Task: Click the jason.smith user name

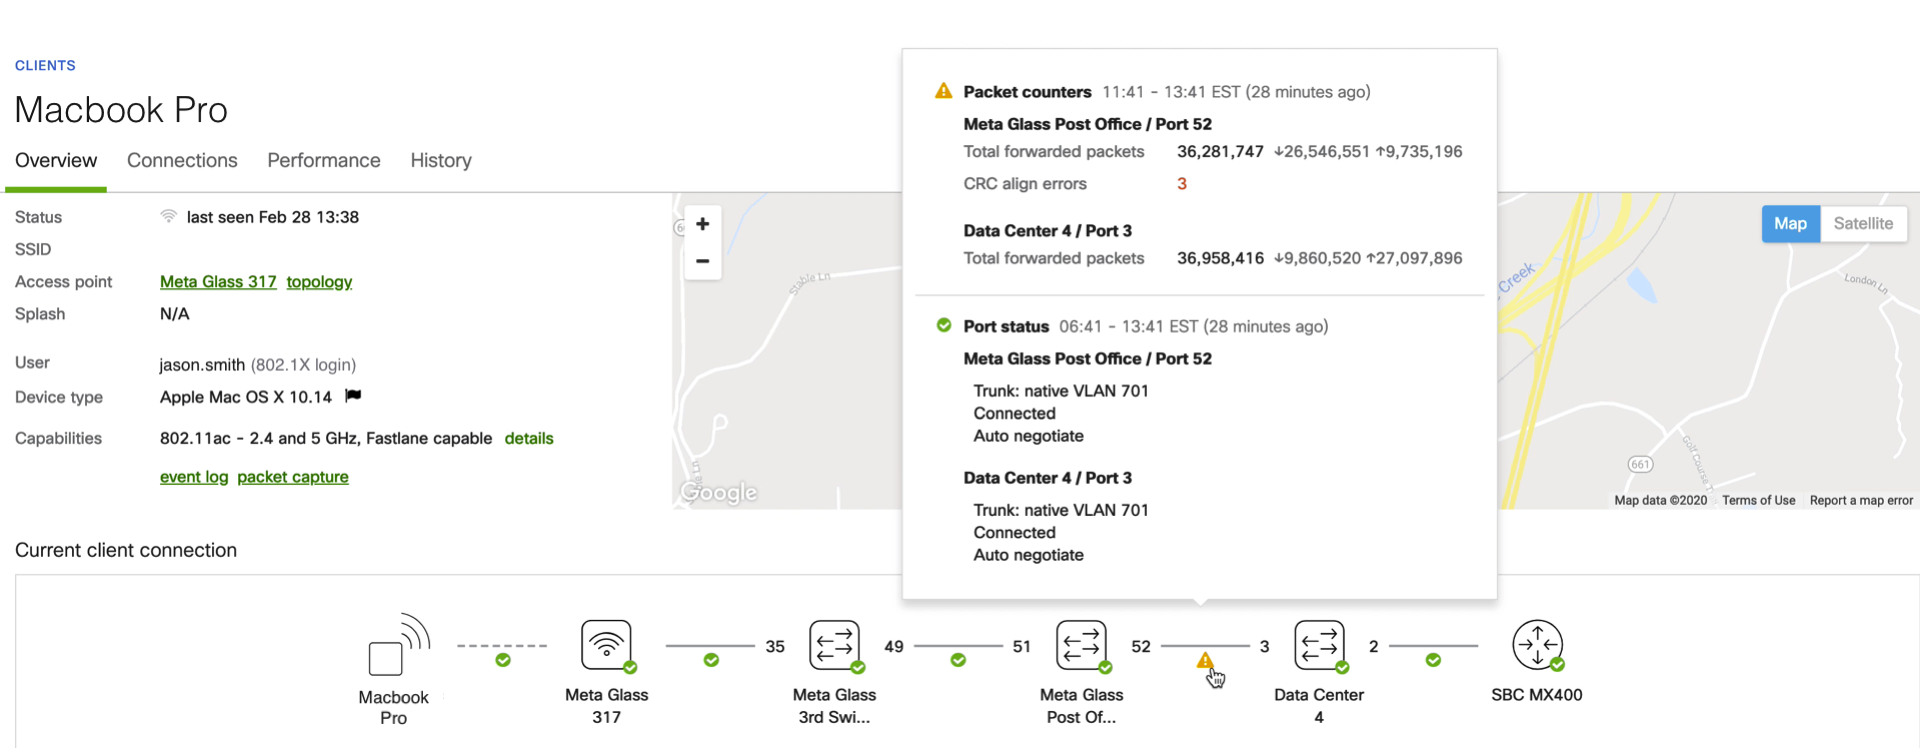Action: click(x=202, y=365)
